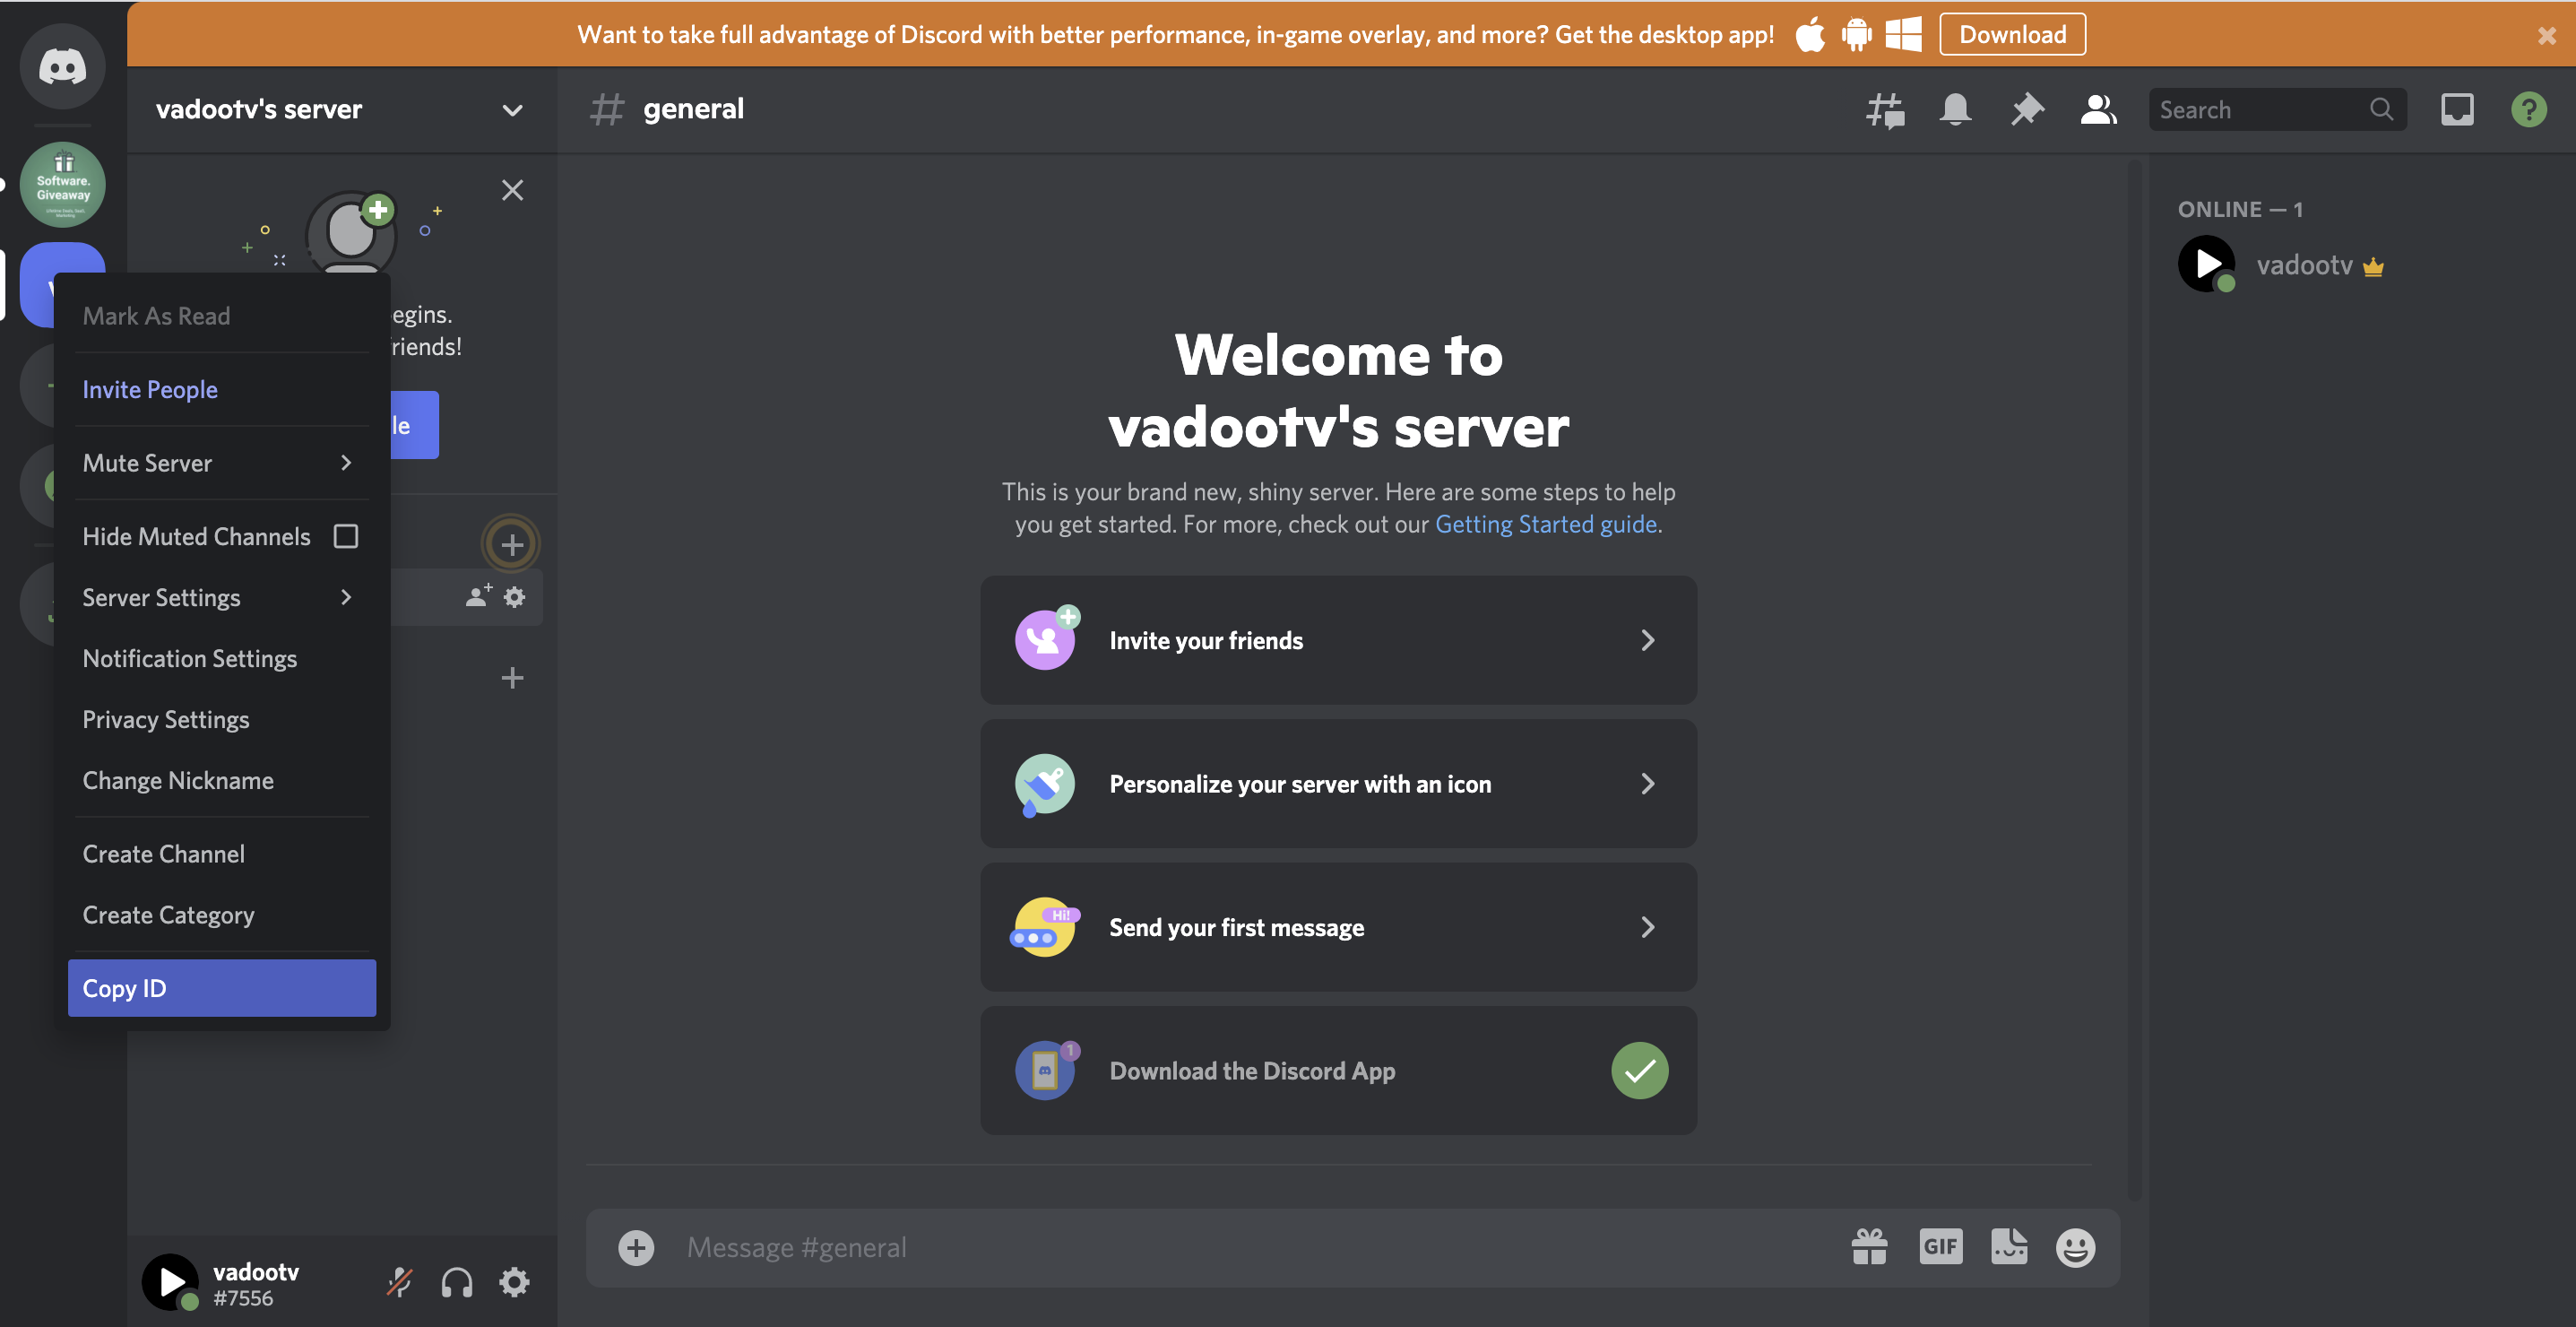This screenshot has height=1327, width=2576.
Task: Toggle Hide Muted Channels checkbox
Action: (346, 536)
